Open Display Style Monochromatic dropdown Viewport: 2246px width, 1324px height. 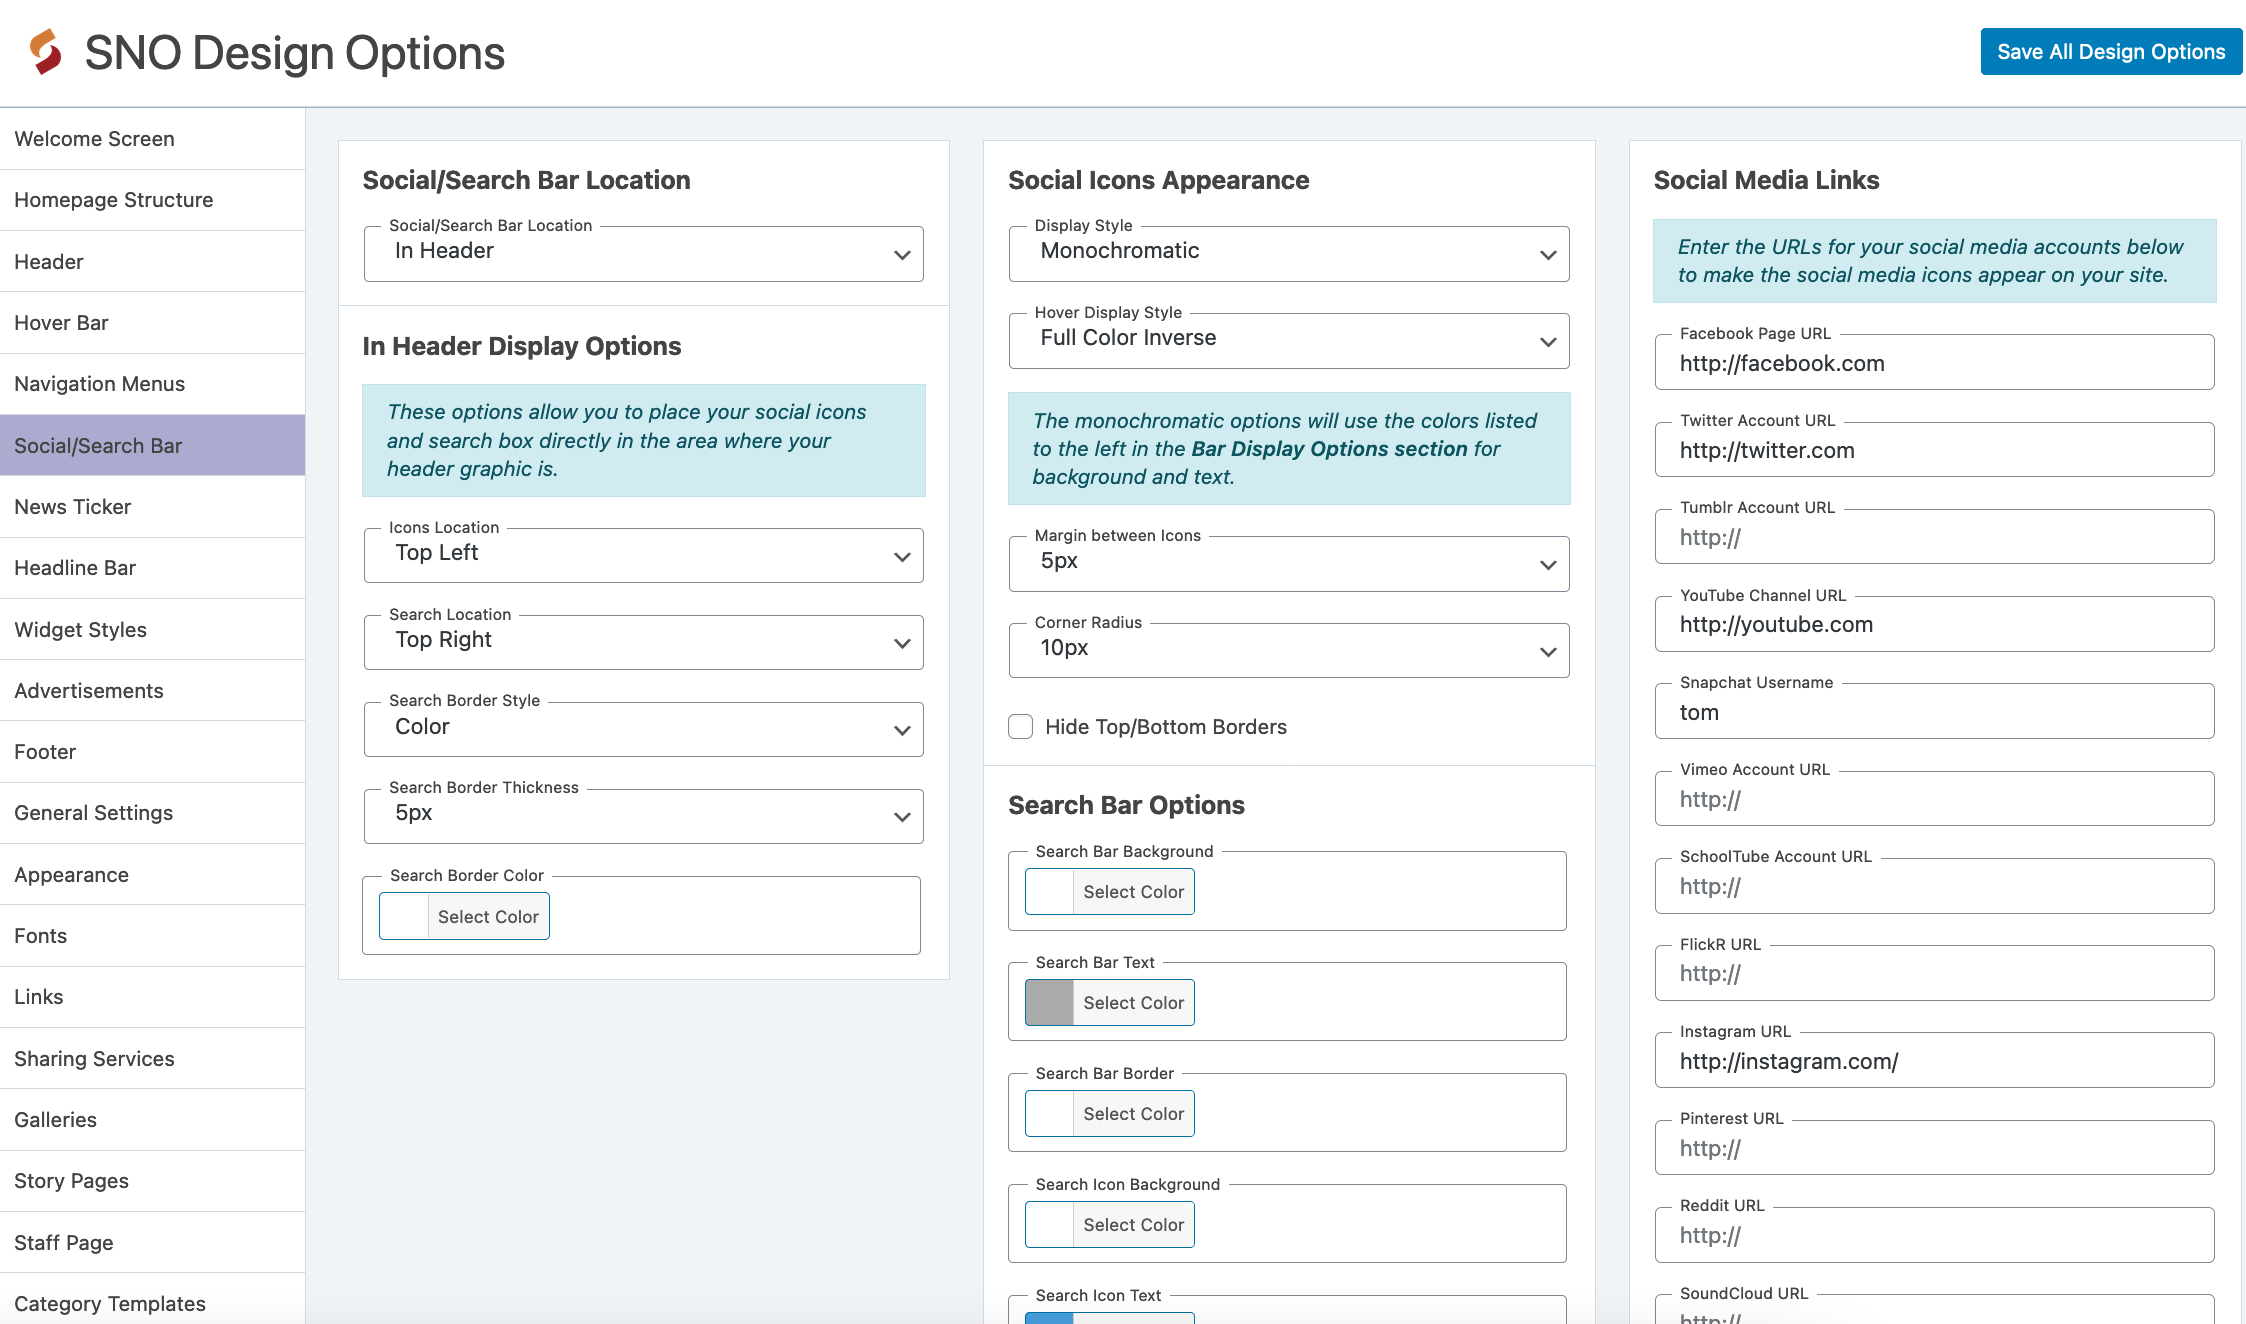click(1289, 253)
